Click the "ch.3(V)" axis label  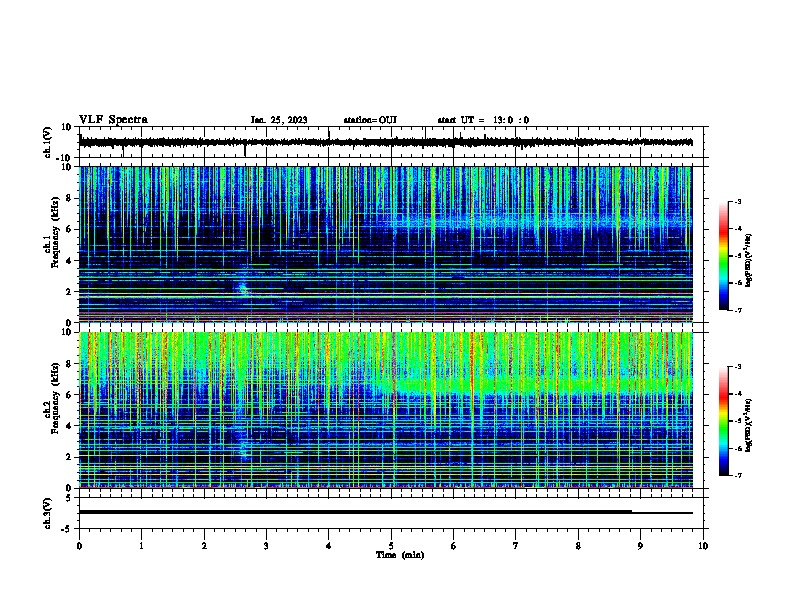pos(47,513)
